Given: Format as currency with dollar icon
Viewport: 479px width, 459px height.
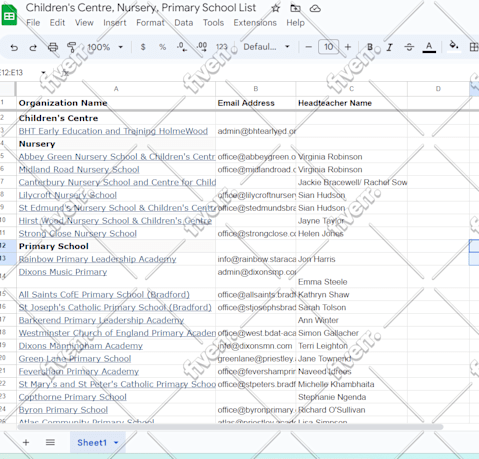Looking at the screenshot, I should tap(143, 47).
